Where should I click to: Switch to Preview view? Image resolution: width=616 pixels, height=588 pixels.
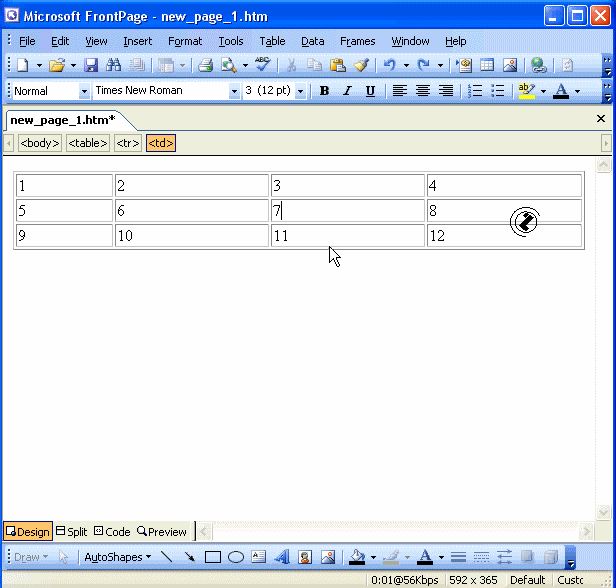coord(161,531)
